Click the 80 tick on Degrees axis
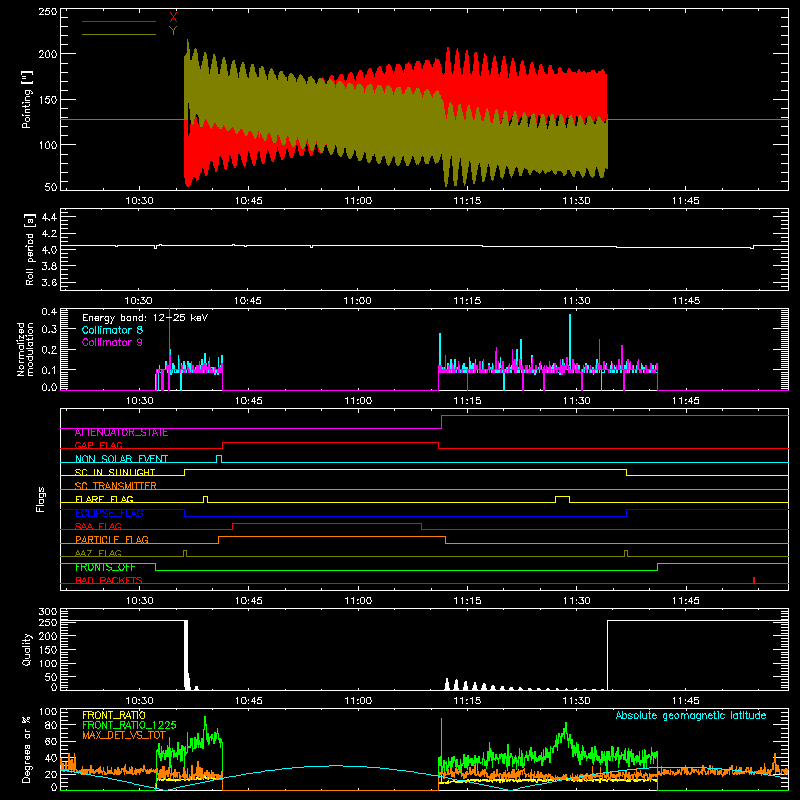Screen dimensions: 800x800 pyautogui.click(x=51, y=725)
